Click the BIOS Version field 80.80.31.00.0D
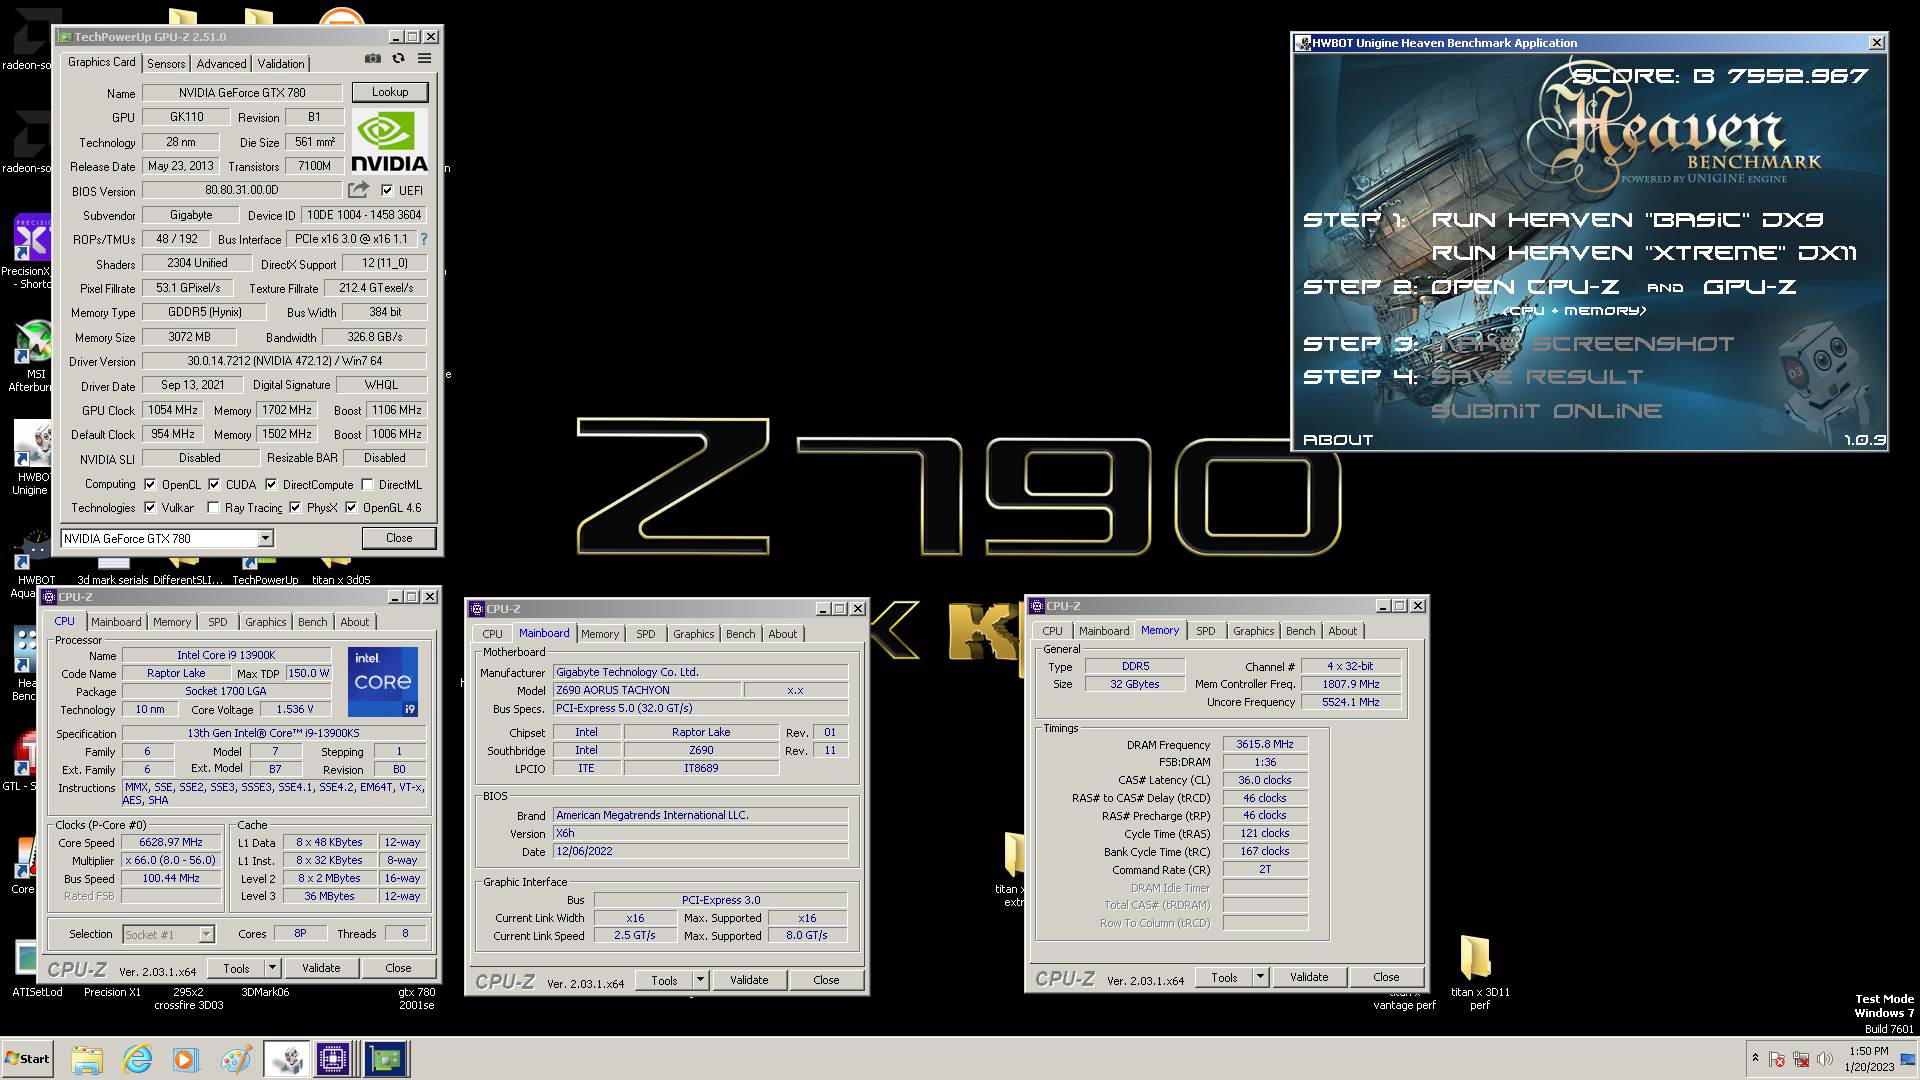This screenshot has height=1080, width=1920. coord(242,190)
